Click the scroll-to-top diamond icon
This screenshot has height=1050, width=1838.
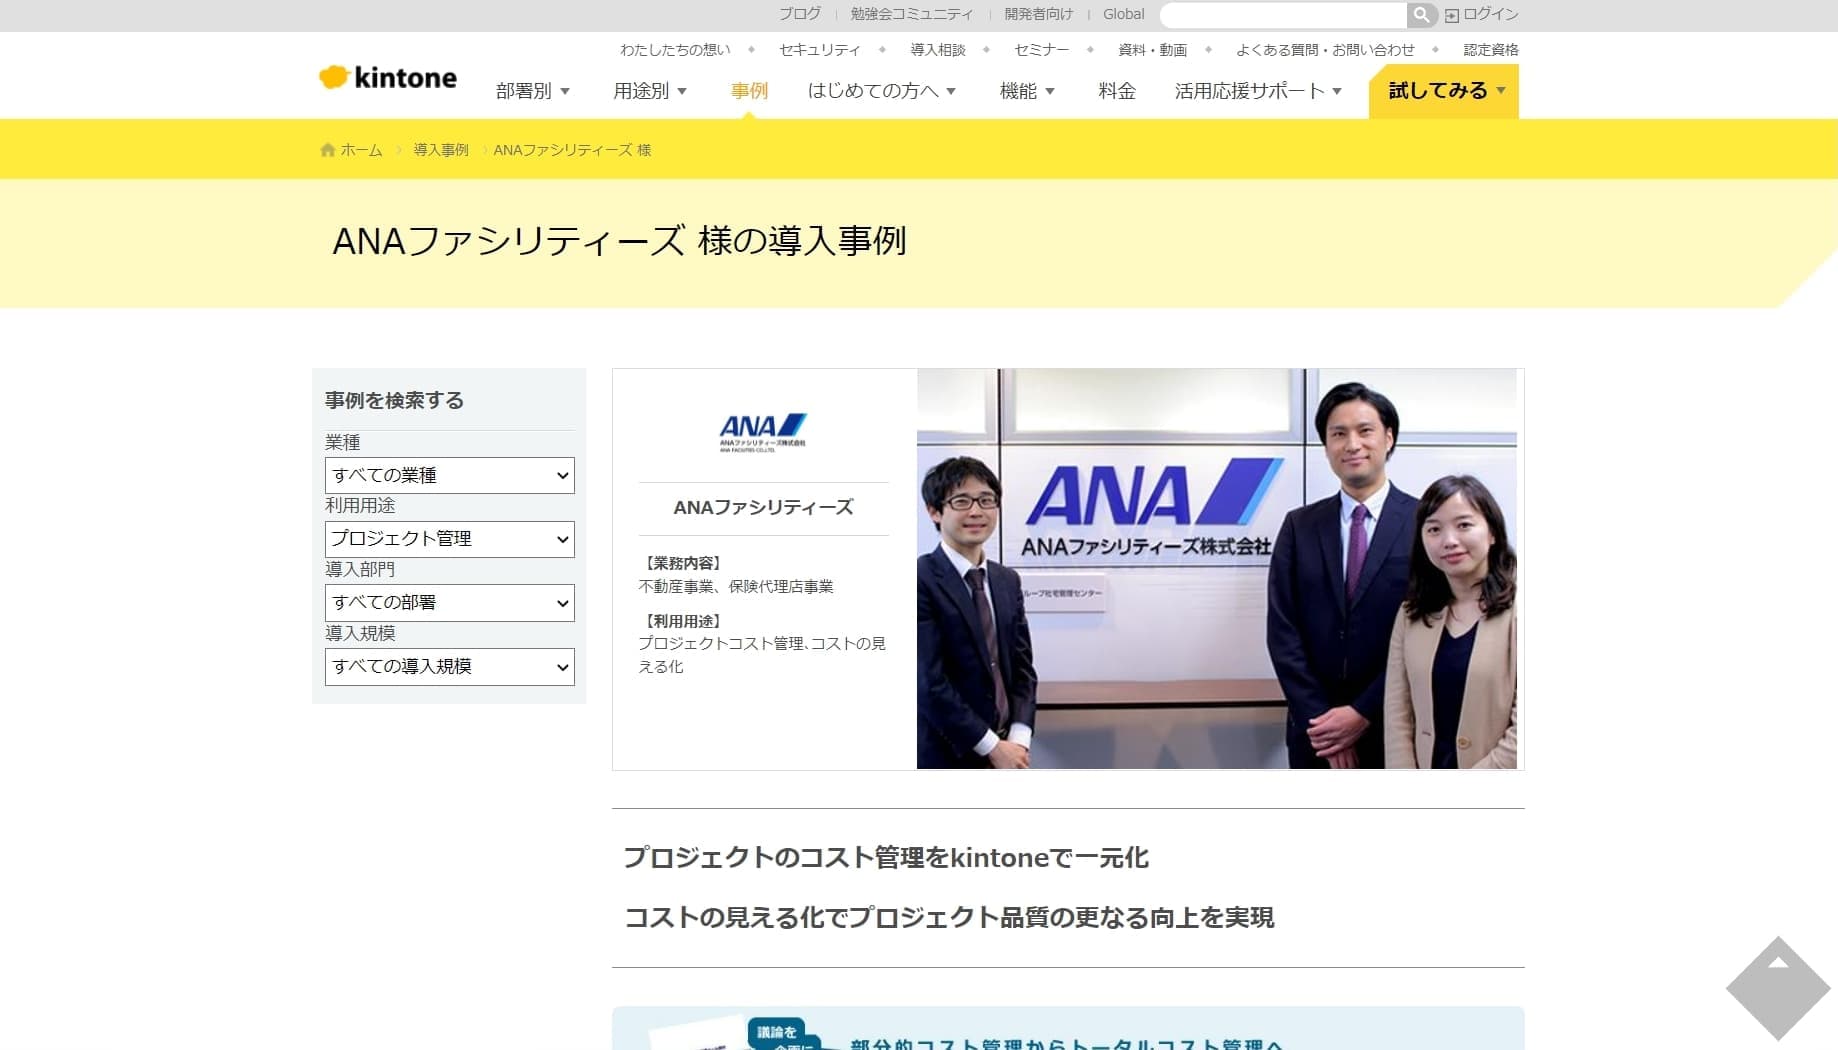[1777, 987]
